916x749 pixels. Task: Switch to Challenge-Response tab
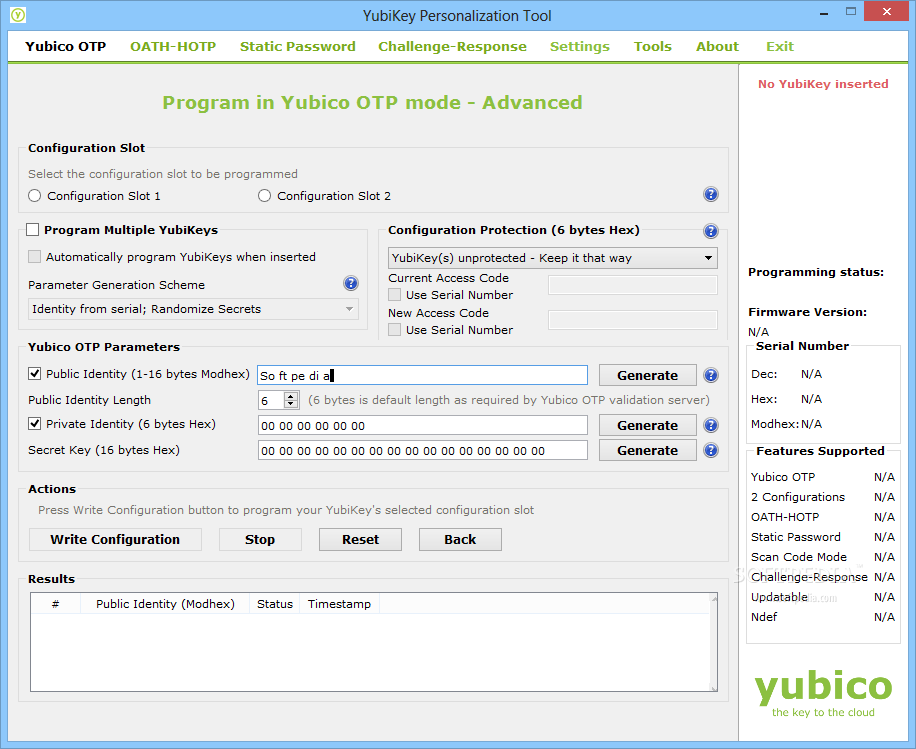(x=452, y=46)
